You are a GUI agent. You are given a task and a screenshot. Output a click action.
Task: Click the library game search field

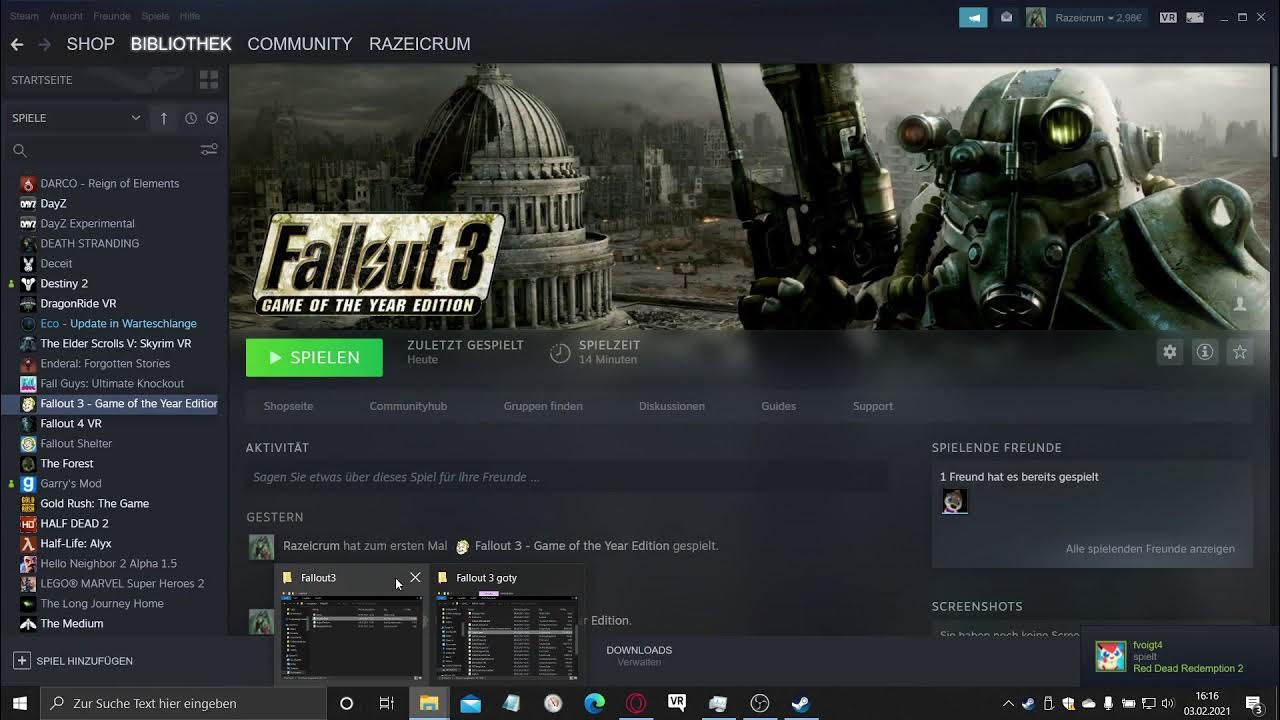click(x=105, y=150)
